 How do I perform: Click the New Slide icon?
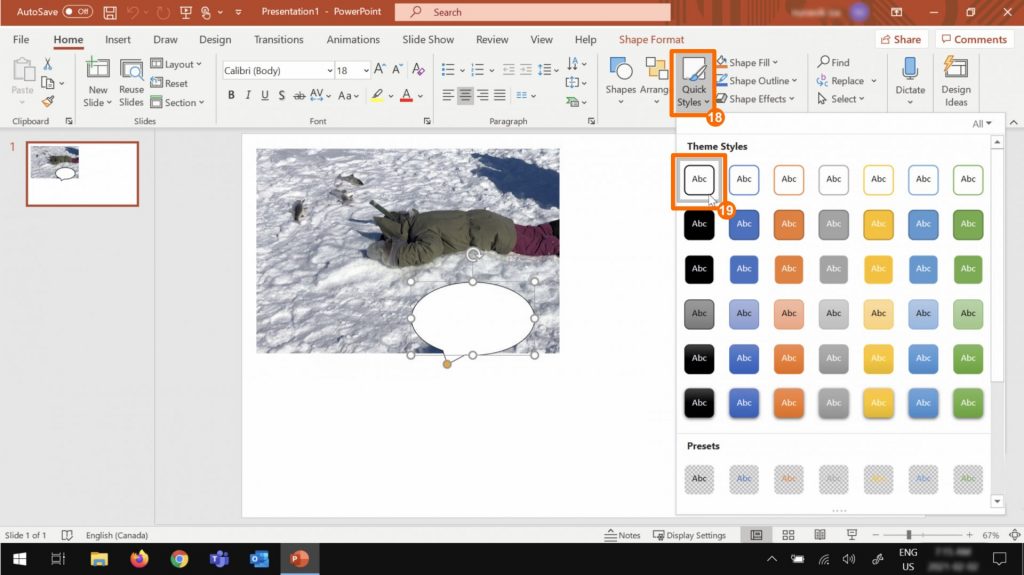[x=97, y=70]
